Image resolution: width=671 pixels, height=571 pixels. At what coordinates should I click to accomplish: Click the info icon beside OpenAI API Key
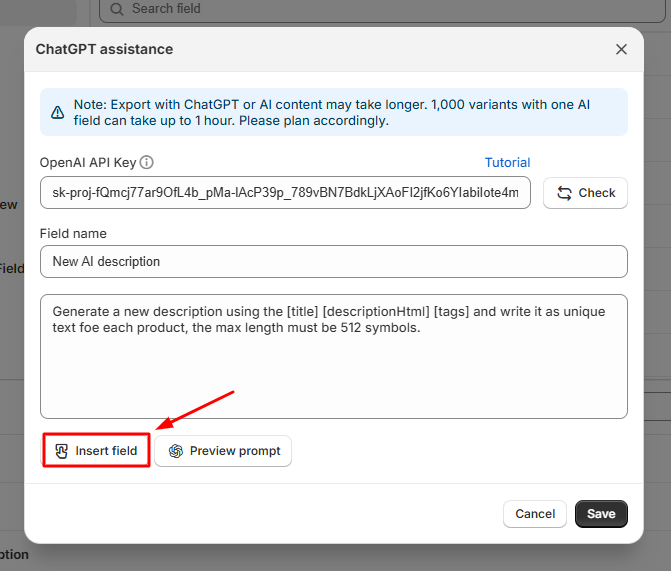(x=146, y=163)
